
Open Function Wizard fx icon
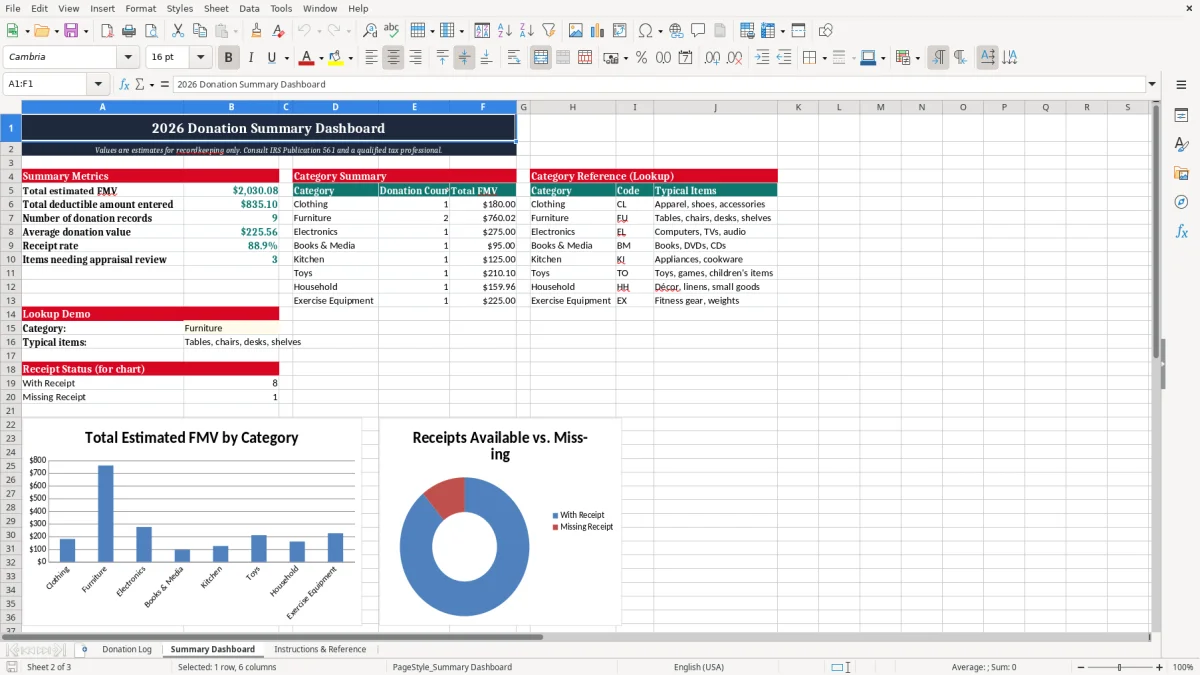[124, 84]
